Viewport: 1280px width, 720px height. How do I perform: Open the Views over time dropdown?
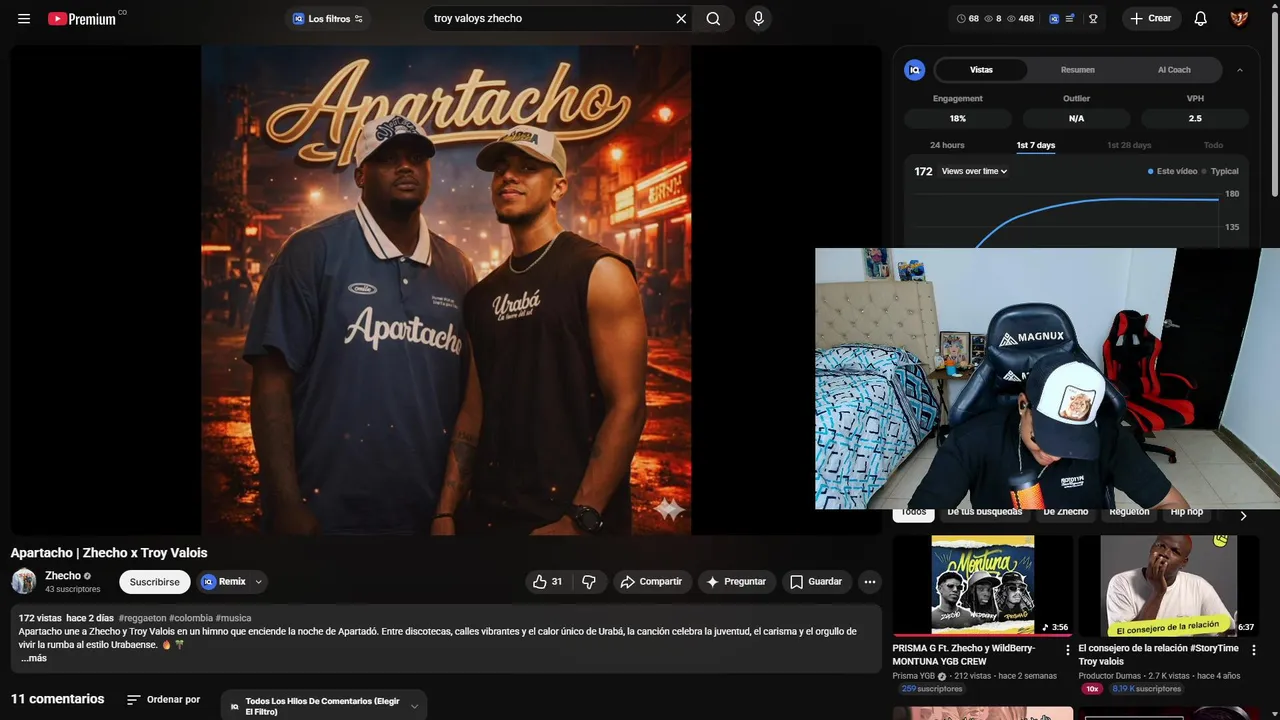974,171
